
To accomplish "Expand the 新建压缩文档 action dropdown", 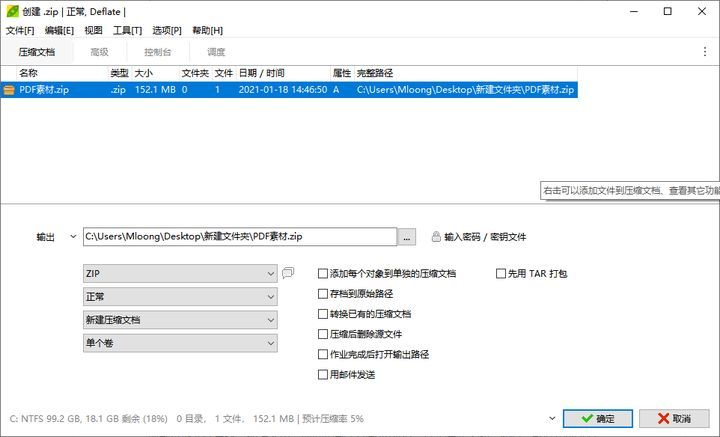I will 180,320.
